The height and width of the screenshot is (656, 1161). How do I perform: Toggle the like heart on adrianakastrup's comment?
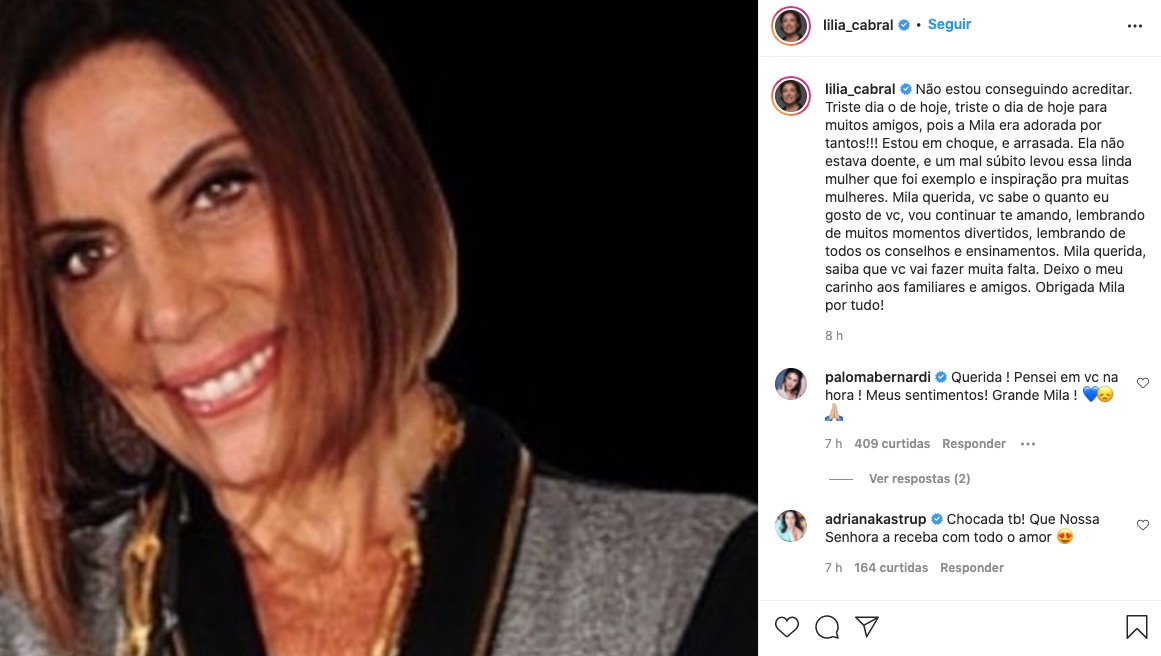pyautogui.click(x=1143, y=524)
